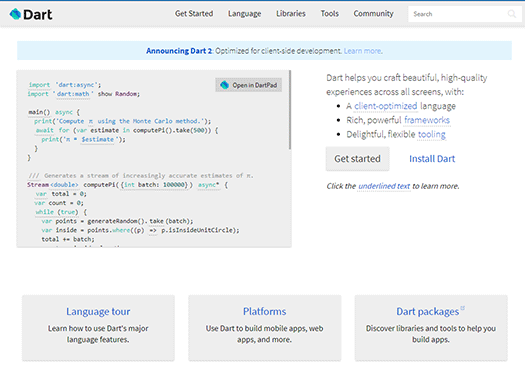Click the Install Dart link
525x383 pixels.
432,159
